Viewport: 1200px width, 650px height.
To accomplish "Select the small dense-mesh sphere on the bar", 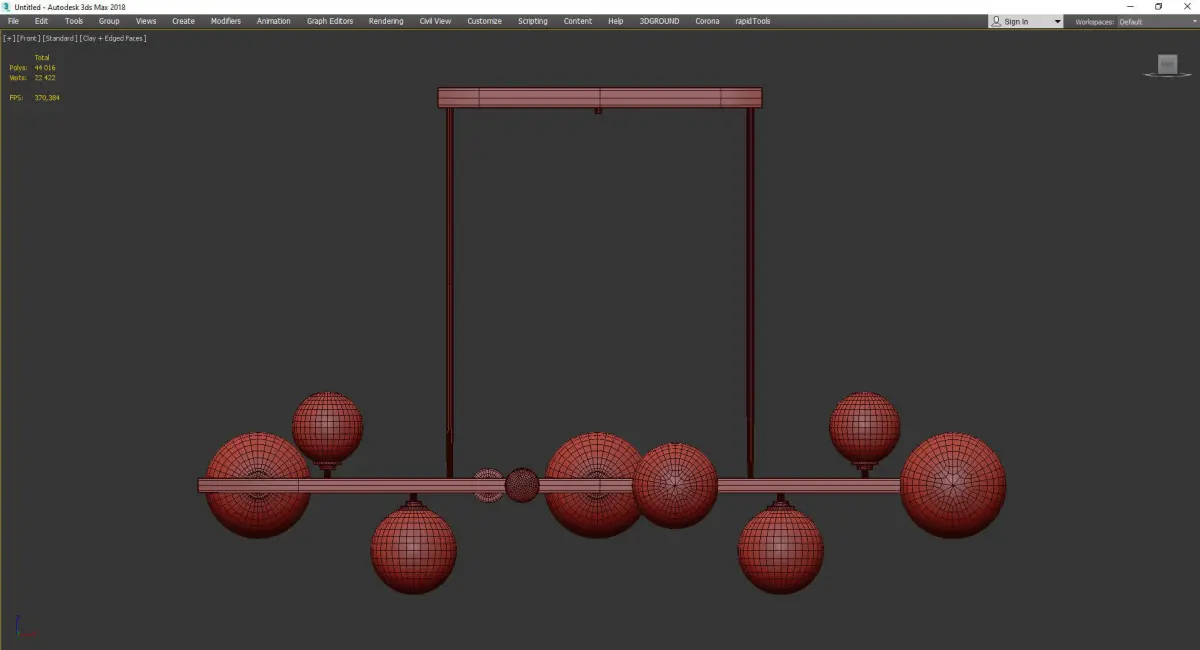I will coord(522,485).
